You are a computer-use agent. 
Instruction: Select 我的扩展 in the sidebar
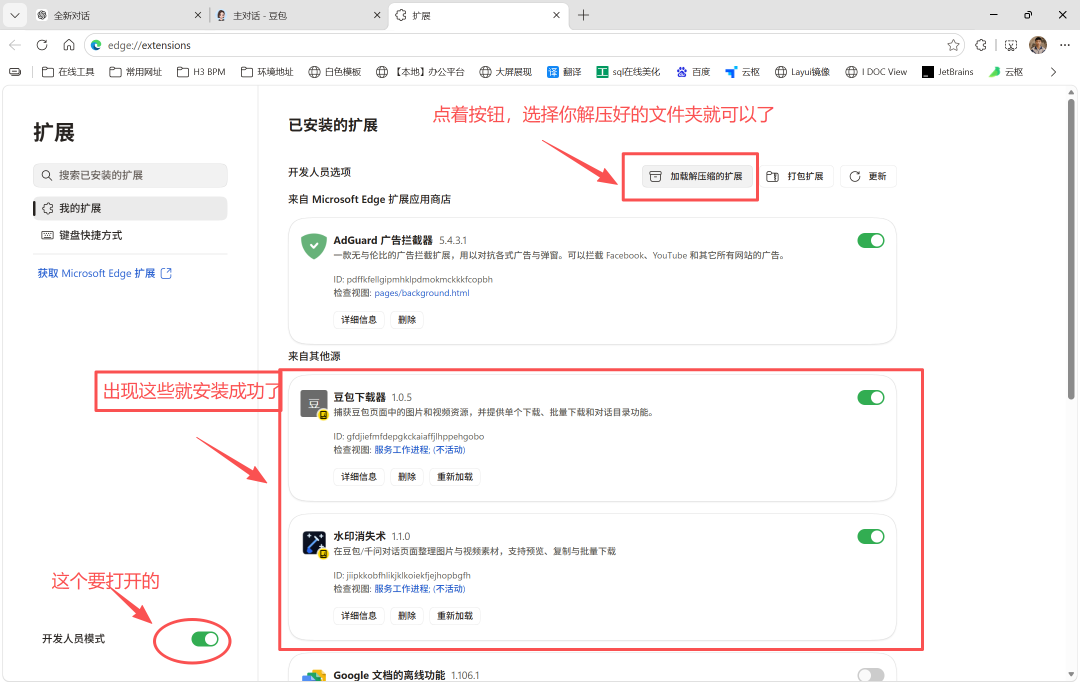(130, 208)
